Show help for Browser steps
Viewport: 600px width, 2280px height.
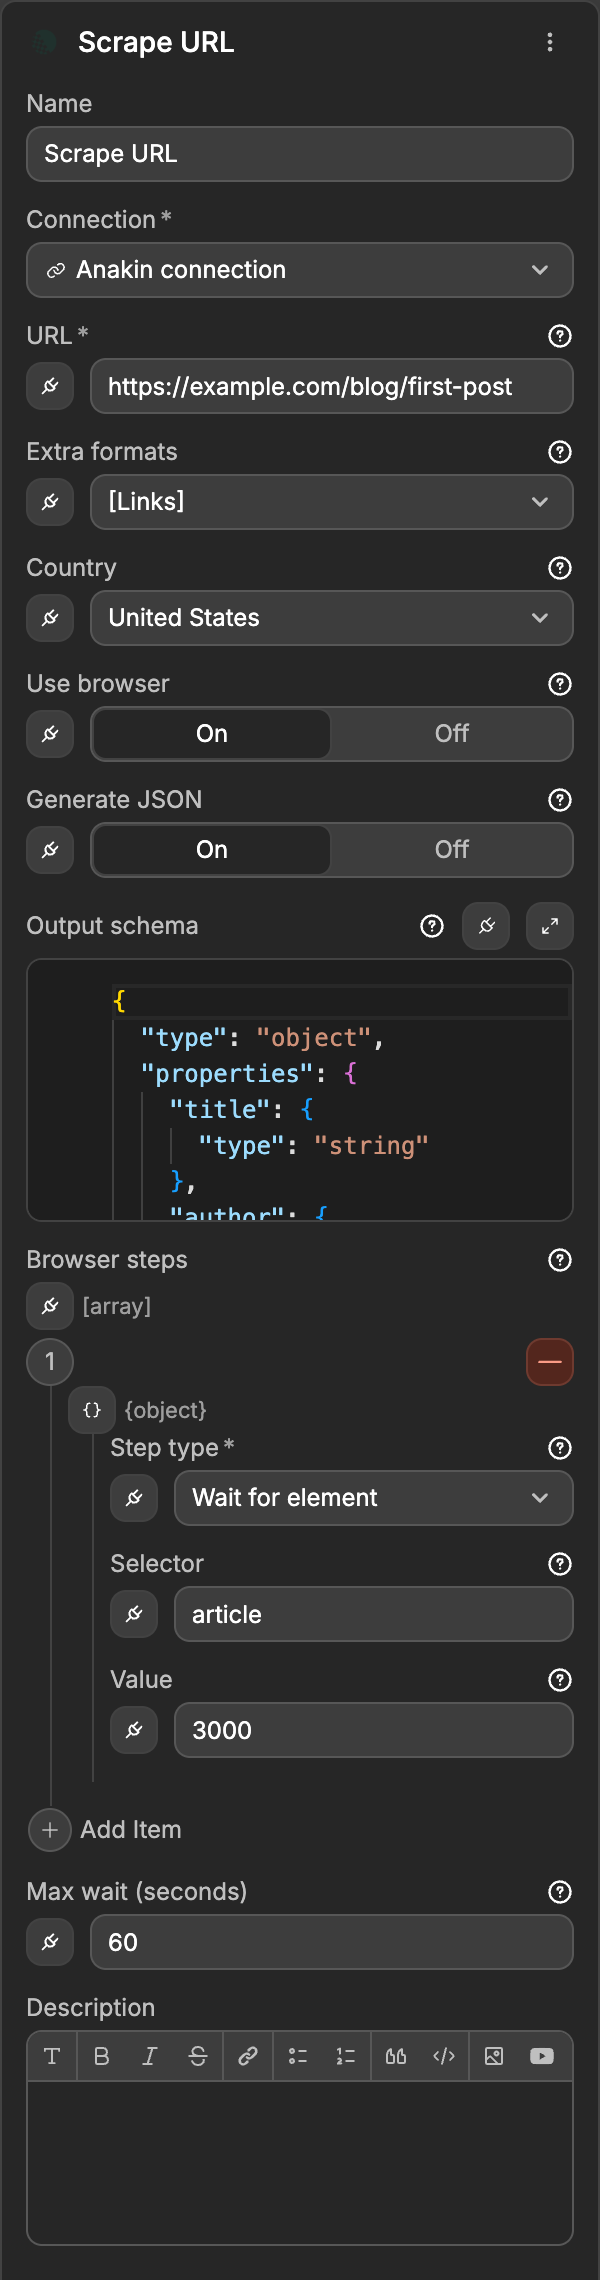(560, 1260)
